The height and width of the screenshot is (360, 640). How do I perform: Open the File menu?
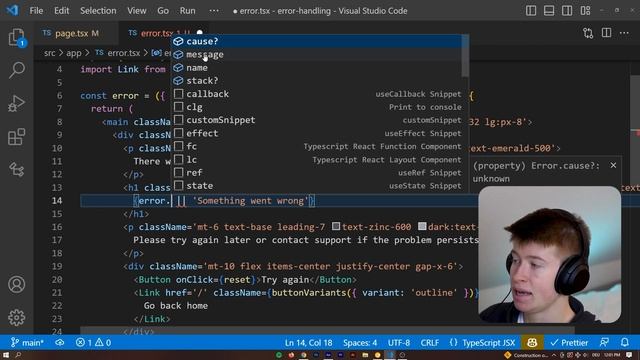click(36, 11)
